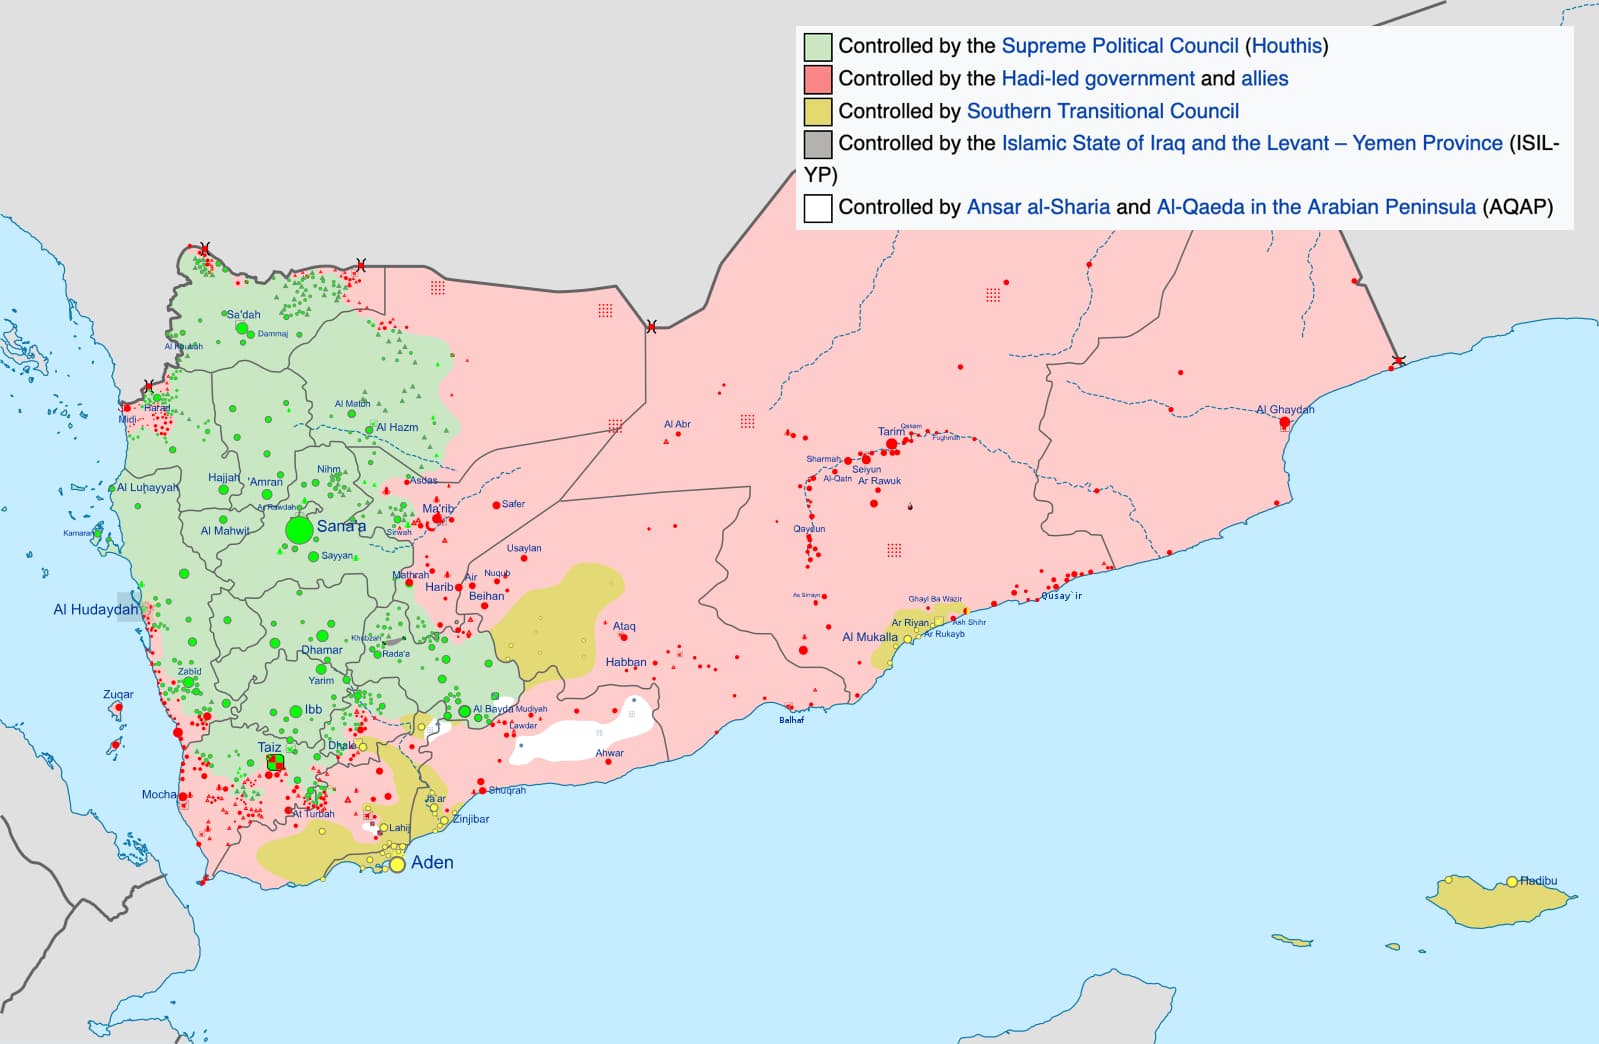Select the Ataq map label
Viewport: 1599px width, 1044px height.
pyautogui.click(x=624, y=627)
